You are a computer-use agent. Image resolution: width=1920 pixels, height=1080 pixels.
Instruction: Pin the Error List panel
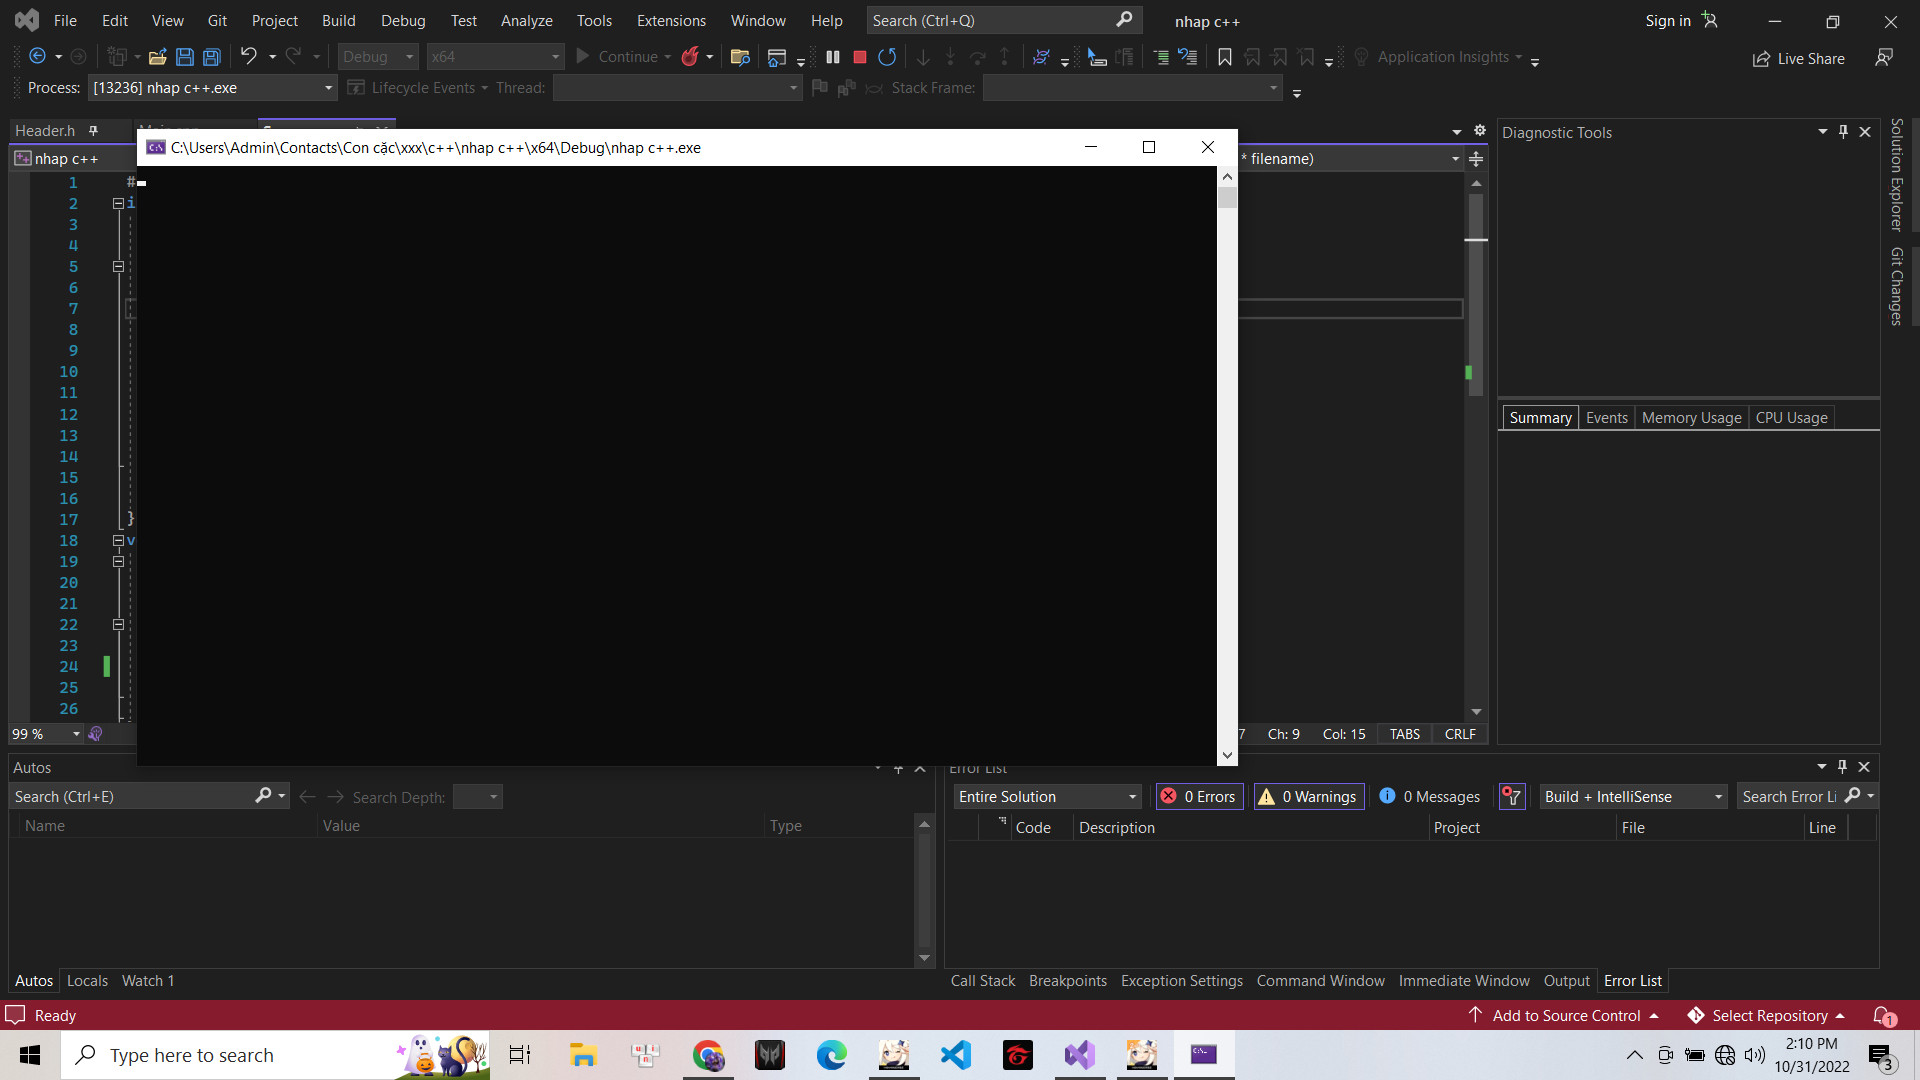(1842, 767)
